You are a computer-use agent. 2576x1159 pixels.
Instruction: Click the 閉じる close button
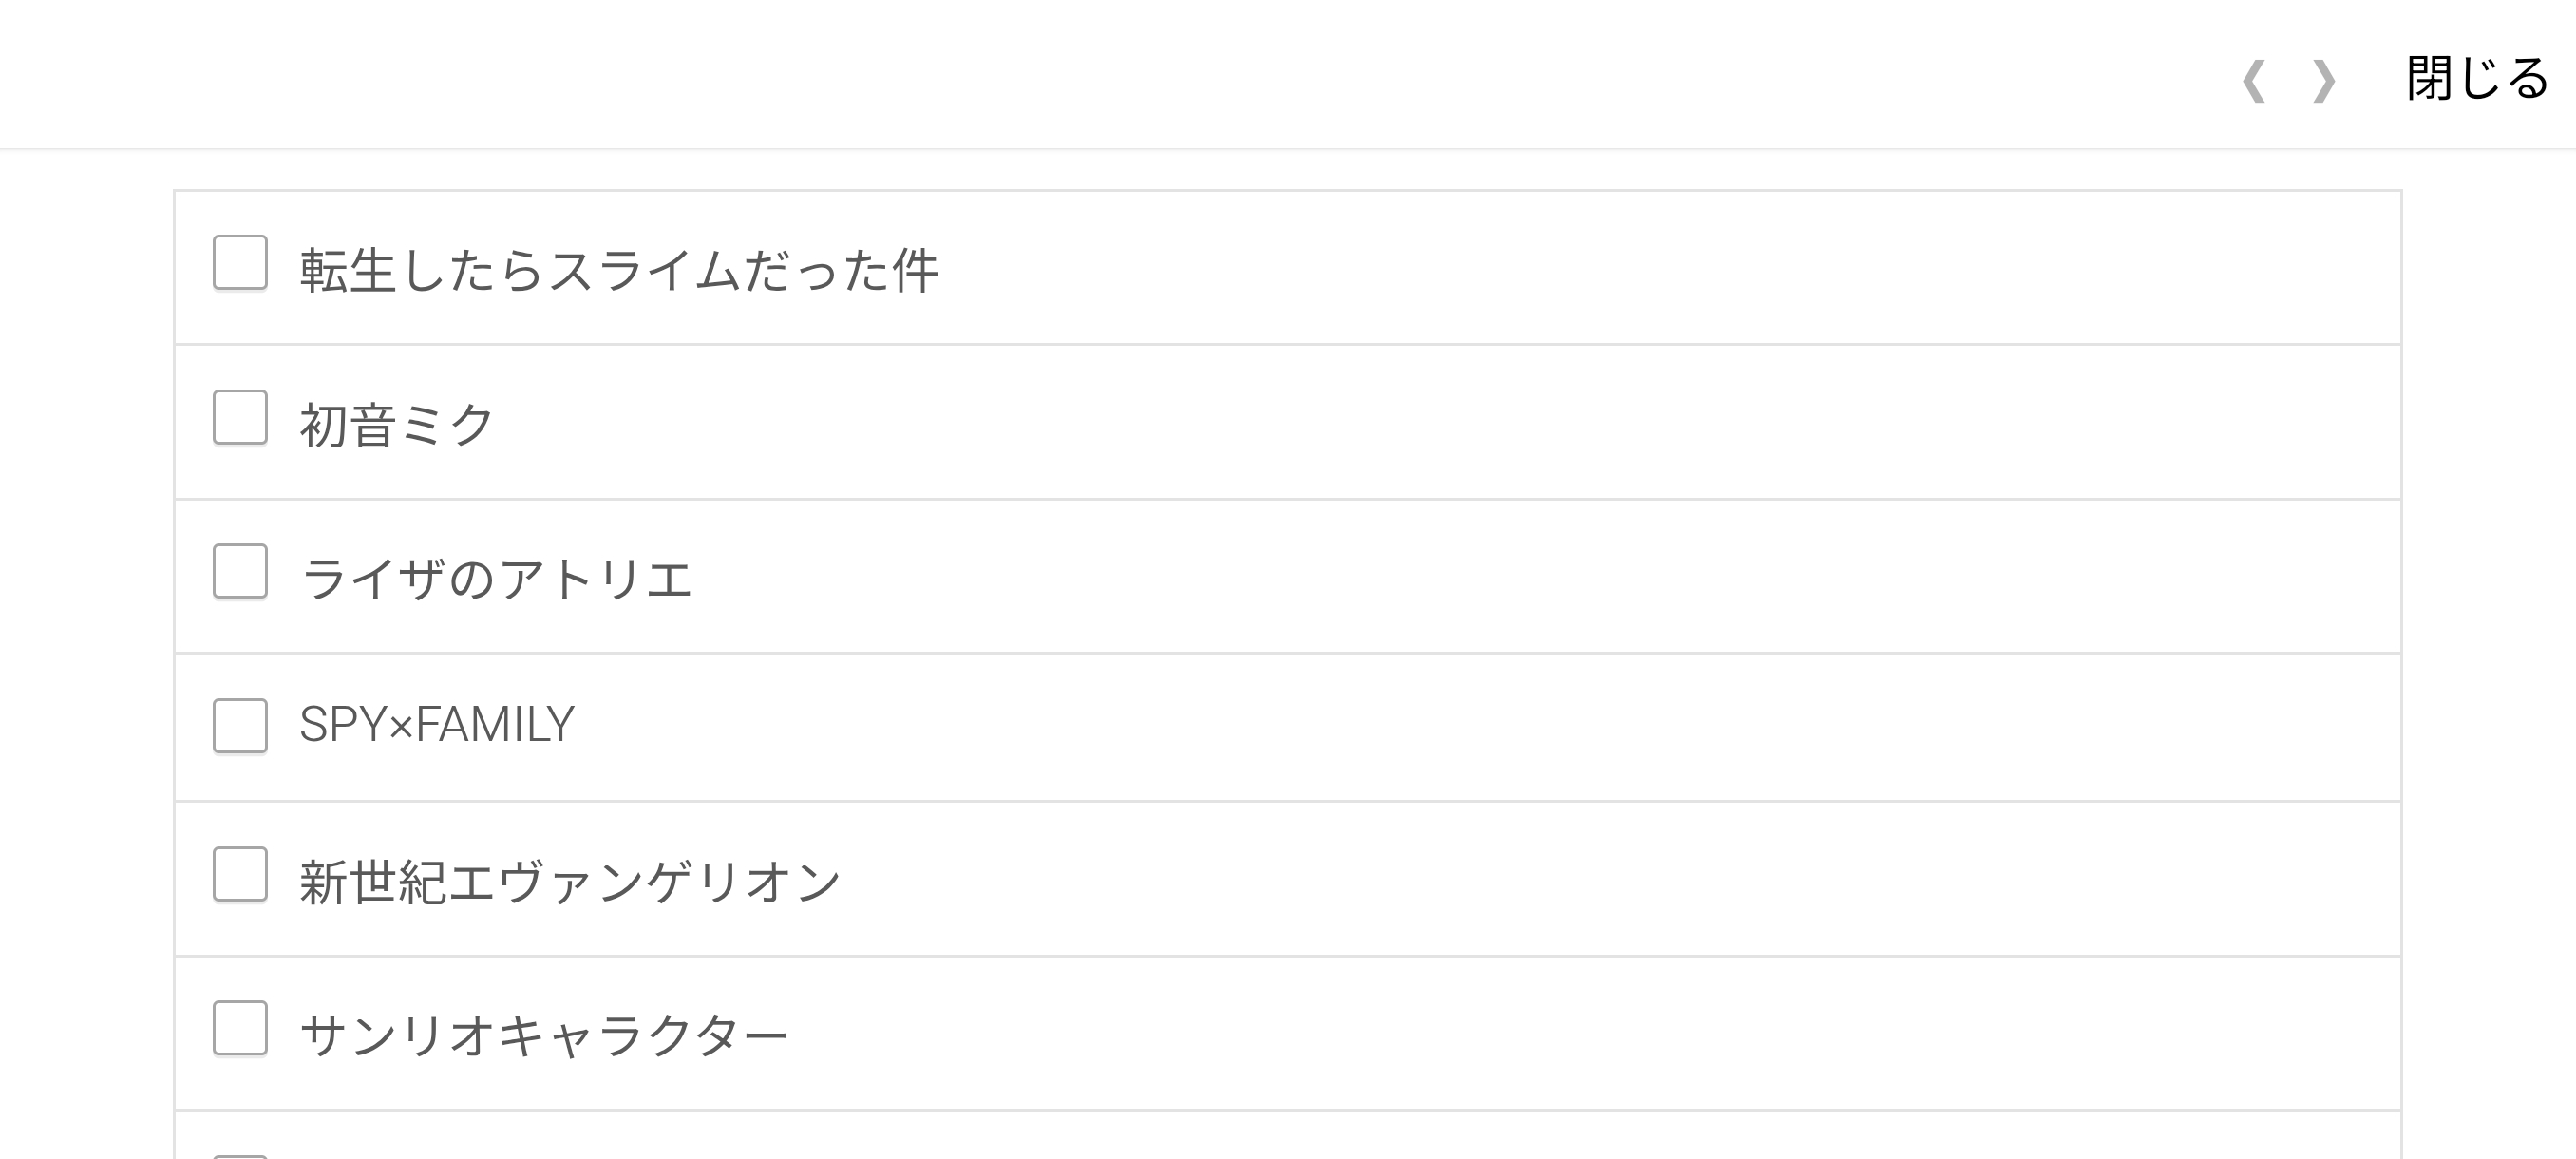[x=2476, y=79]
